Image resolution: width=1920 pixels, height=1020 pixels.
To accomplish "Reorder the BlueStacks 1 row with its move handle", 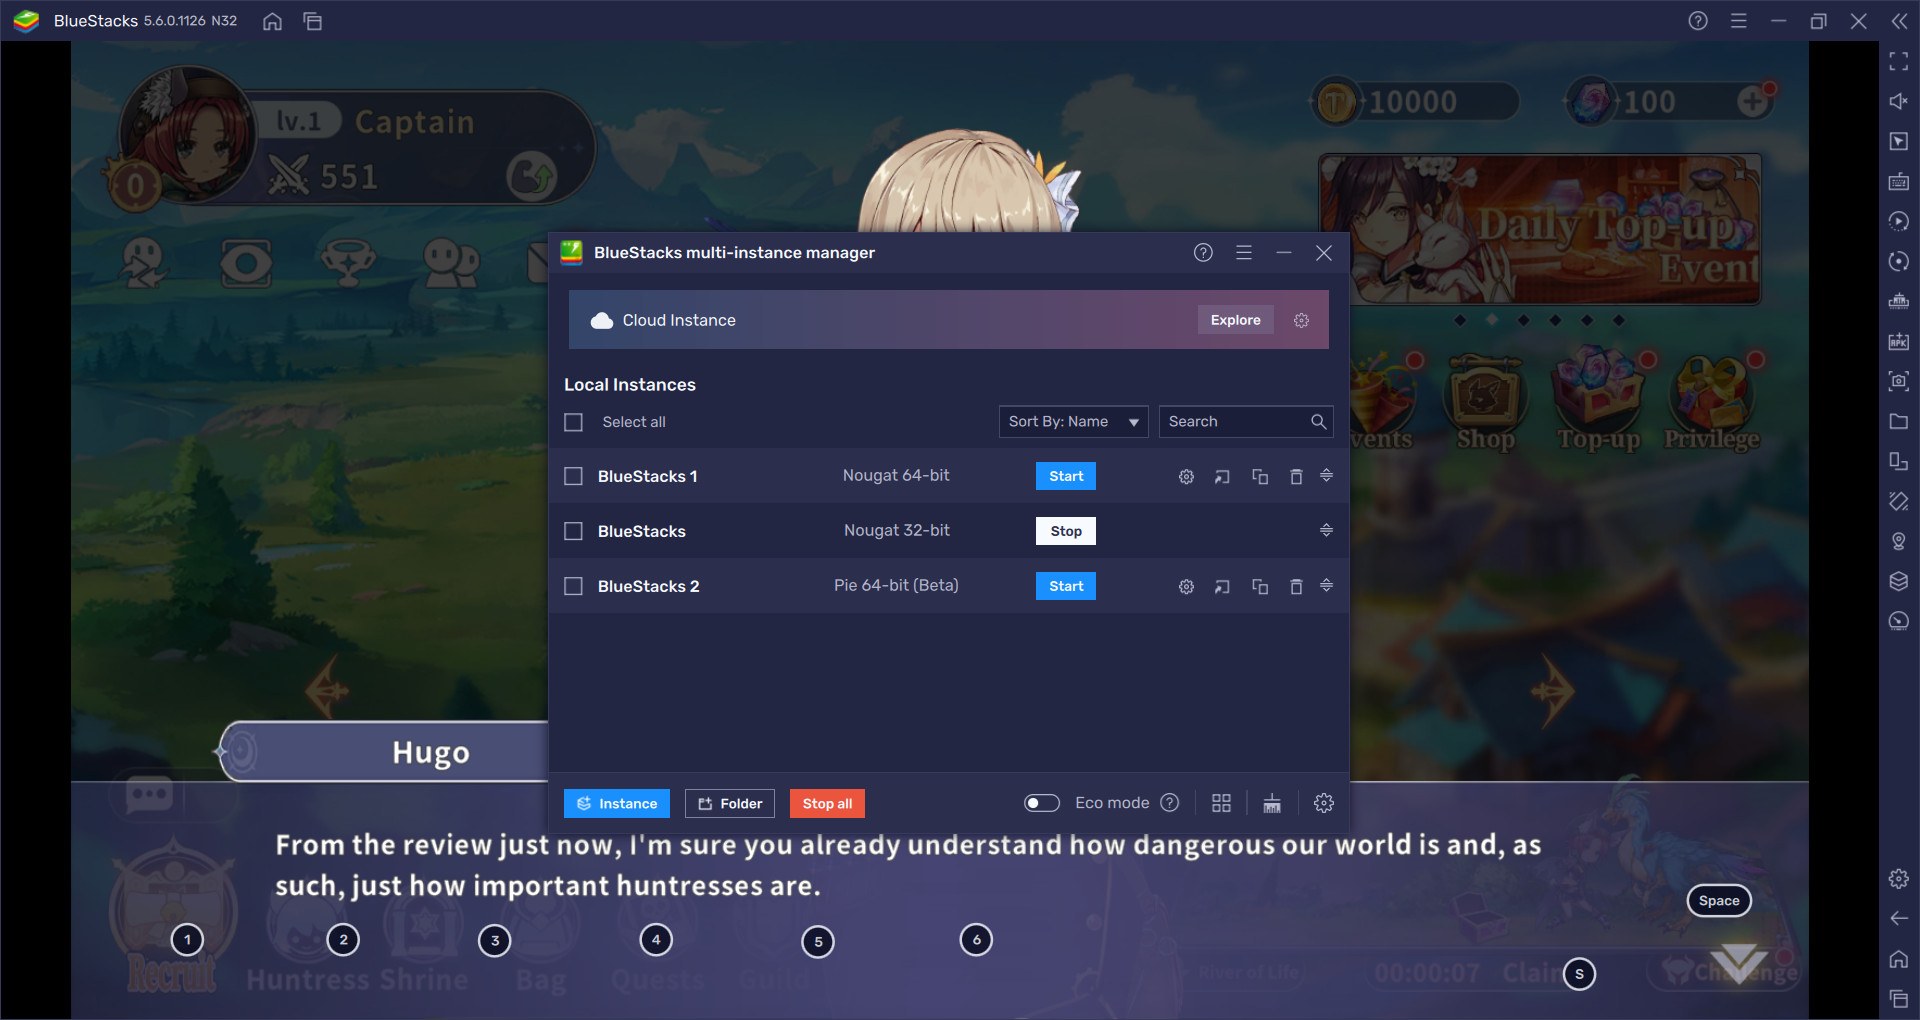I will 1326,475.
